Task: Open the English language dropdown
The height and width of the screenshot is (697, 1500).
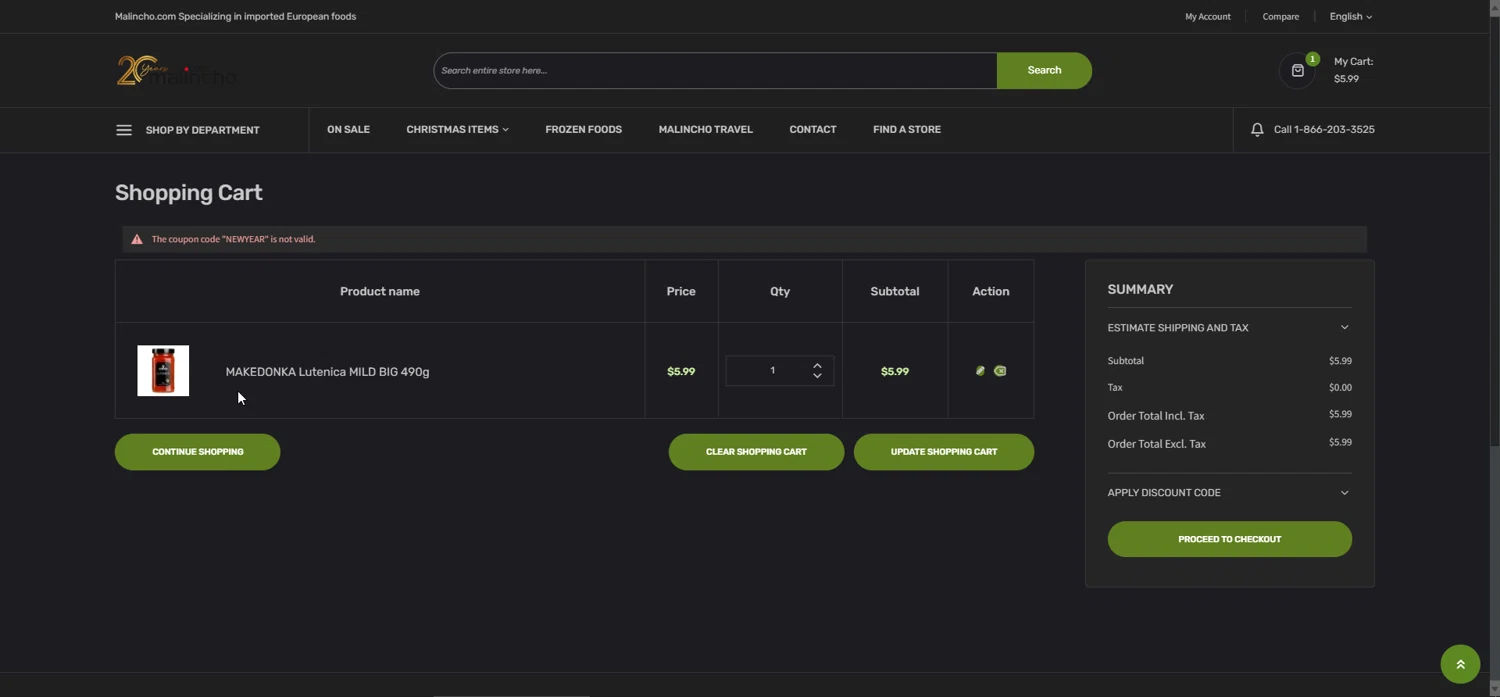Action: coord(1351,16)
